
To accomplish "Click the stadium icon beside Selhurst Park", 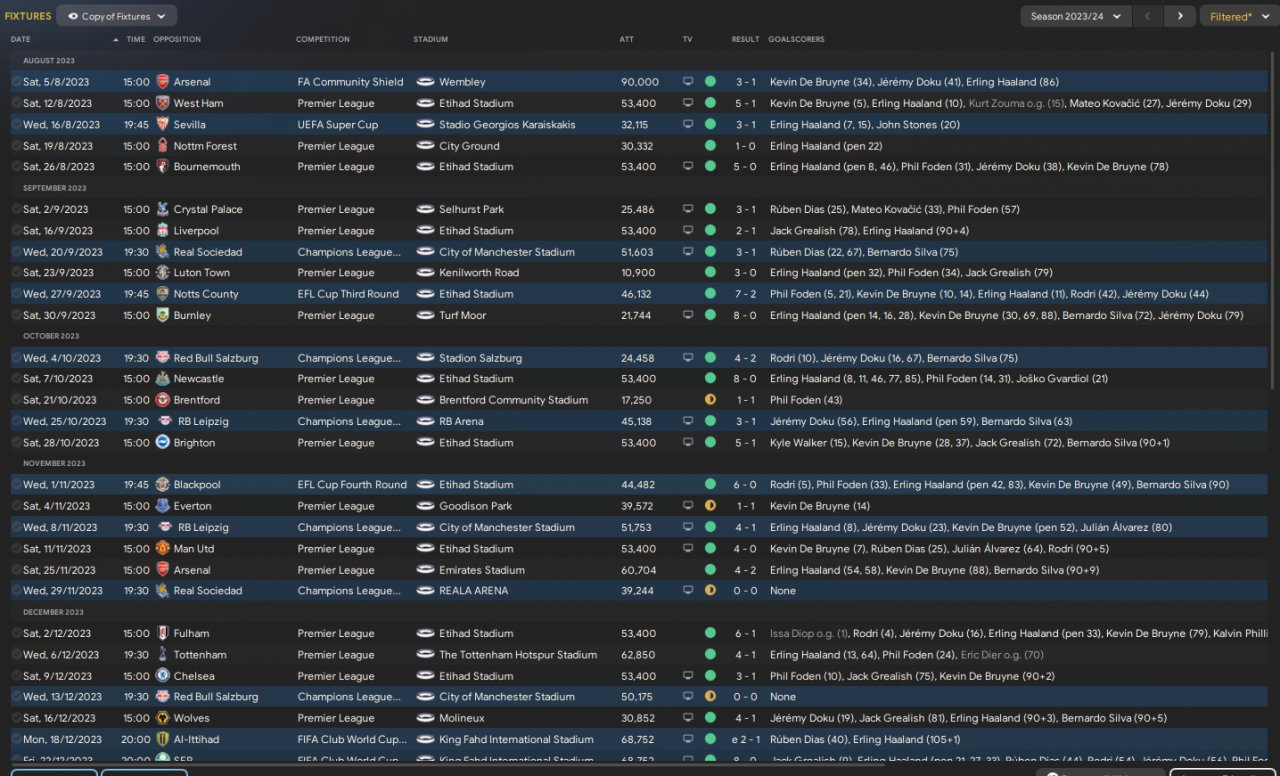I will pyautogui.click(x=425, y=209).
